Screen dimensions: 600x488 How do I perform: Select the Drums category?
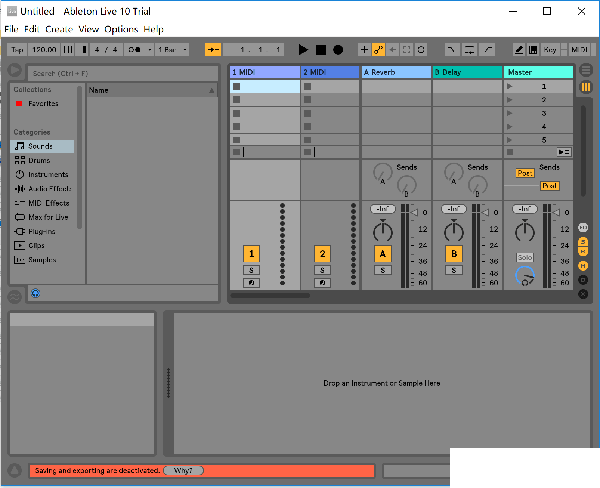point(39,160)
